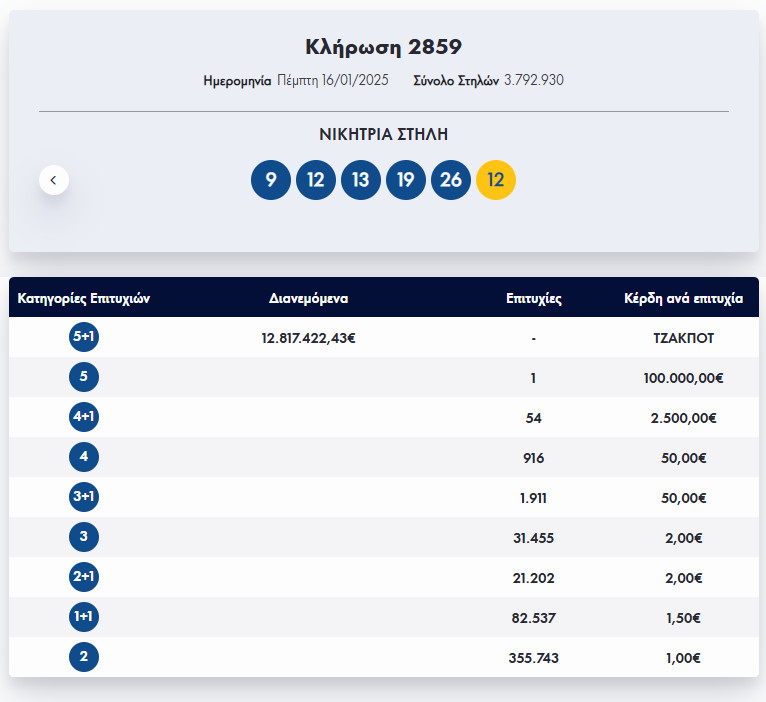Screen dimensions: 766x702
Task: Click the 1,50€ prize value
Action: pos(683,618)
